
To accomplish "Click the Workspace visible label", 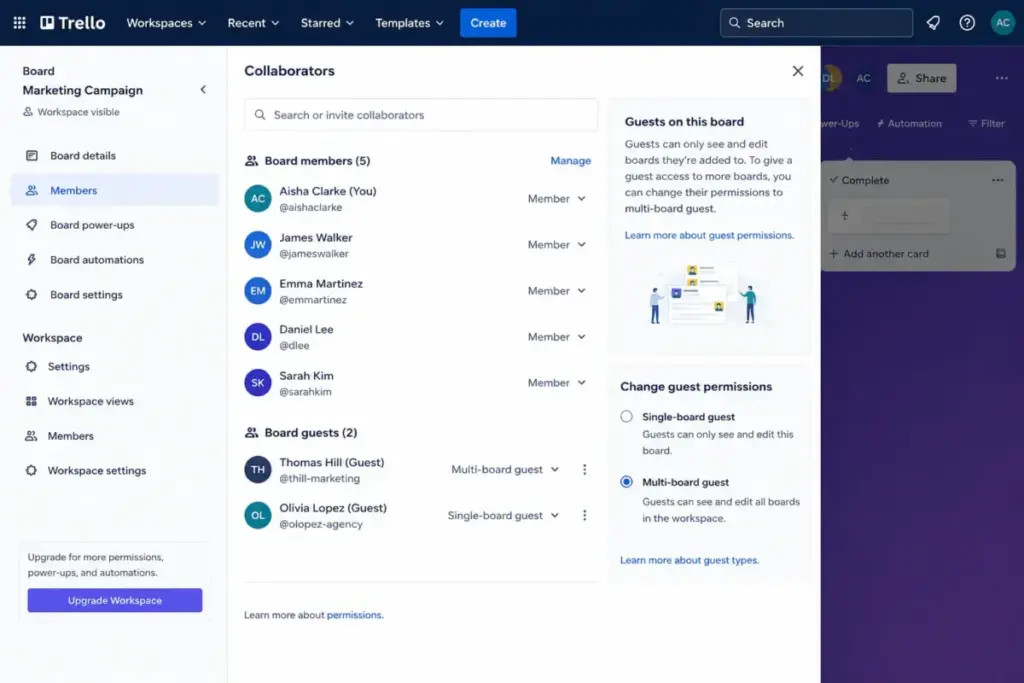I will [71, 112].
